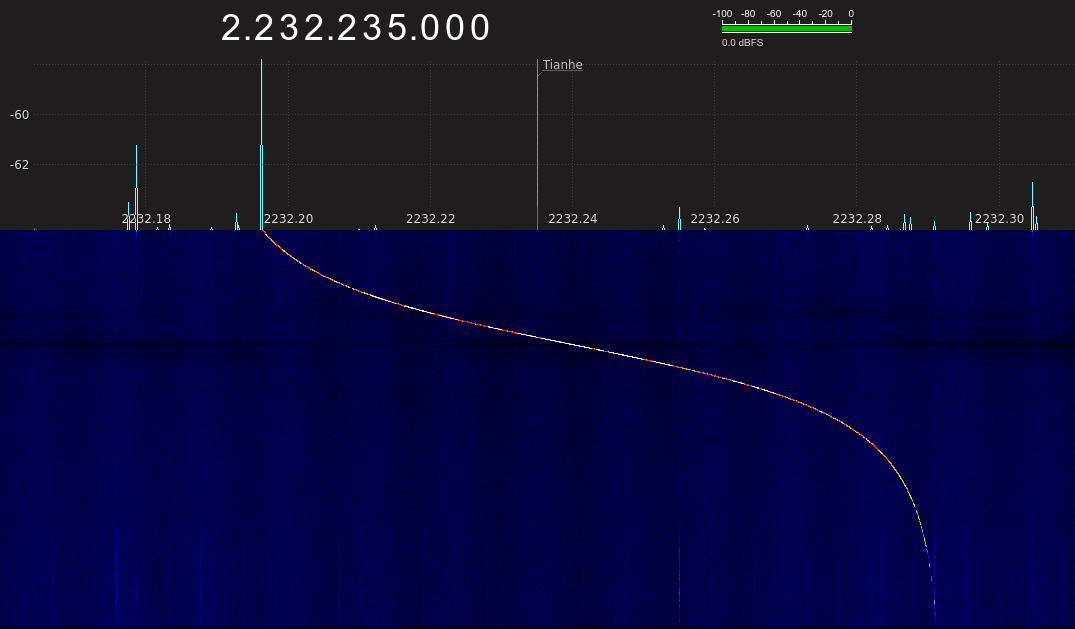Click the last 1 Hz digit of the frequency
This screenshot has height=629, width=1075.
click(480, 28)
